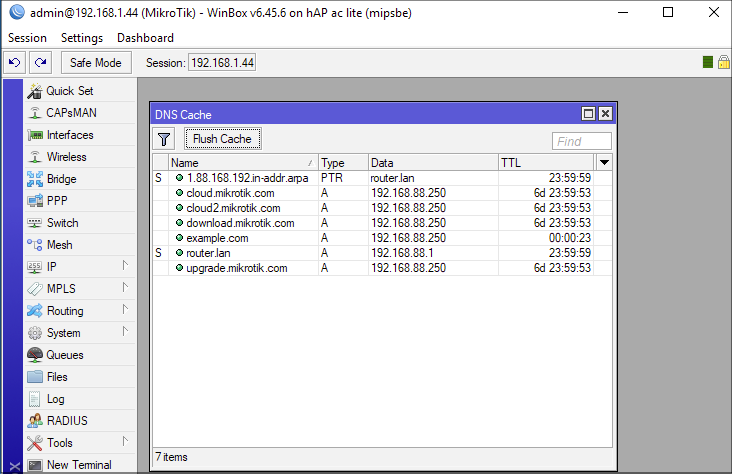The width and height of the screenshot is (732, 474).
Task: Click the Find search field
Action: (x=582, y=141)
